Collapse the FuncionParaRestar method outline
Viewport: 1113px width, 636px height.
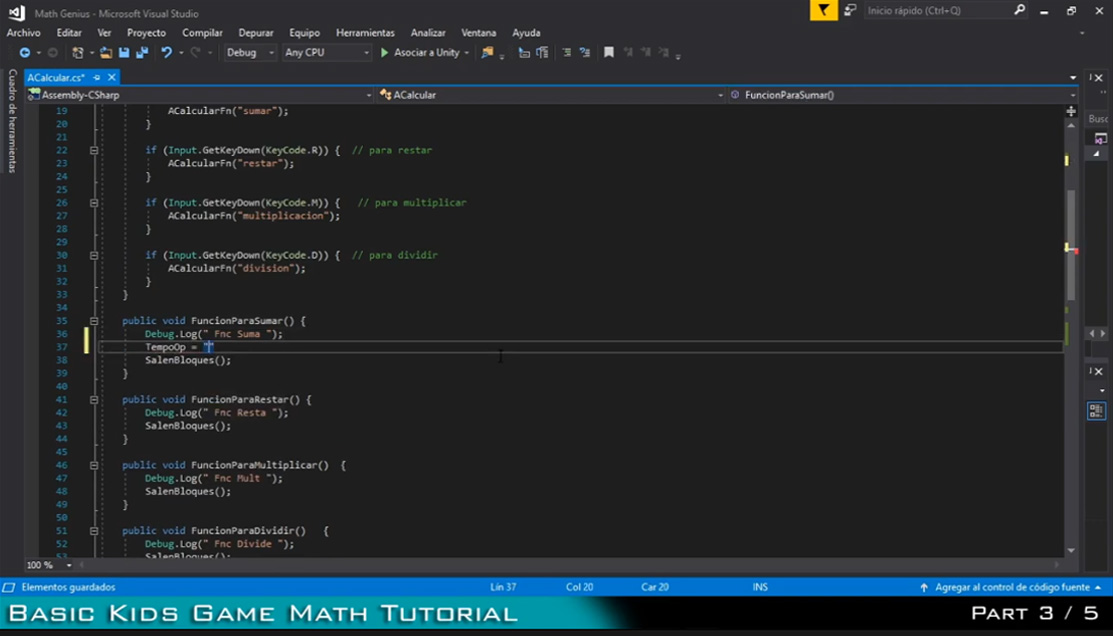(94, 399)
